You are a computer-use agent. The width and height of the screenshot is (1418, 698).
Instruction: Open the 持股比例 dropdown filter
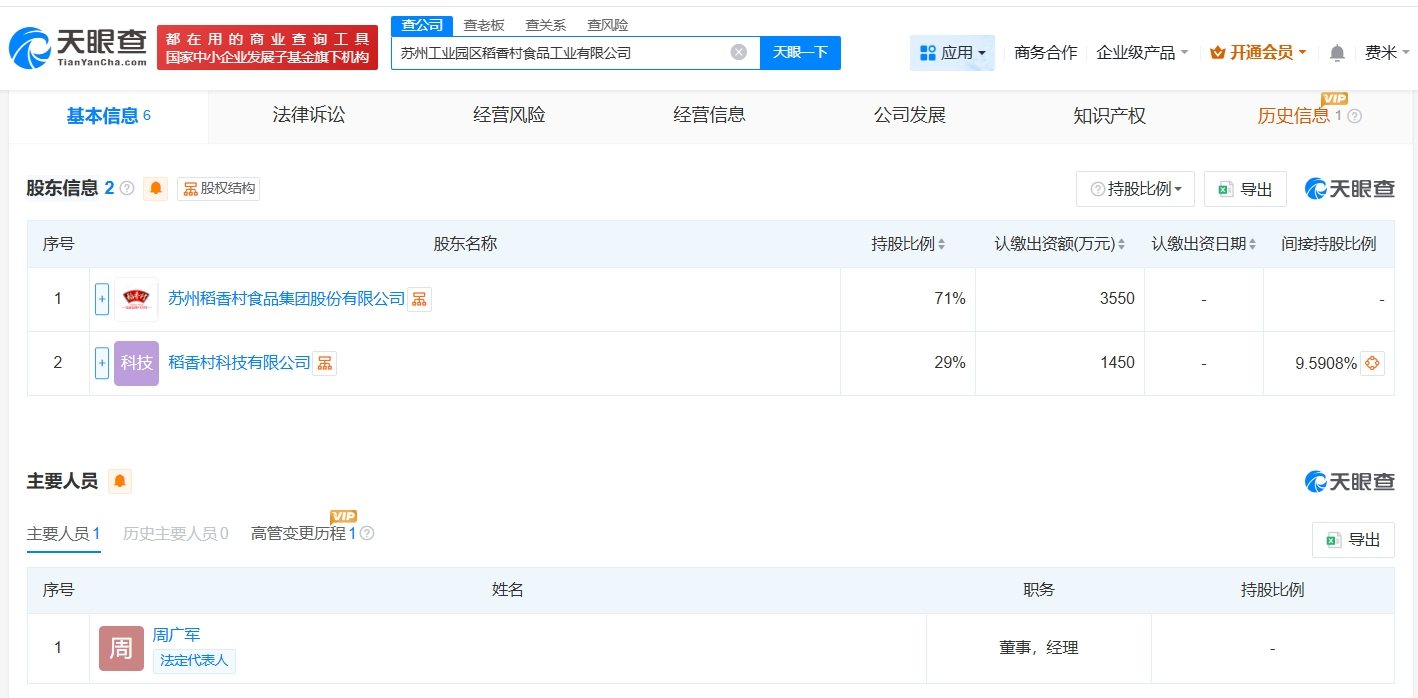1135,189
